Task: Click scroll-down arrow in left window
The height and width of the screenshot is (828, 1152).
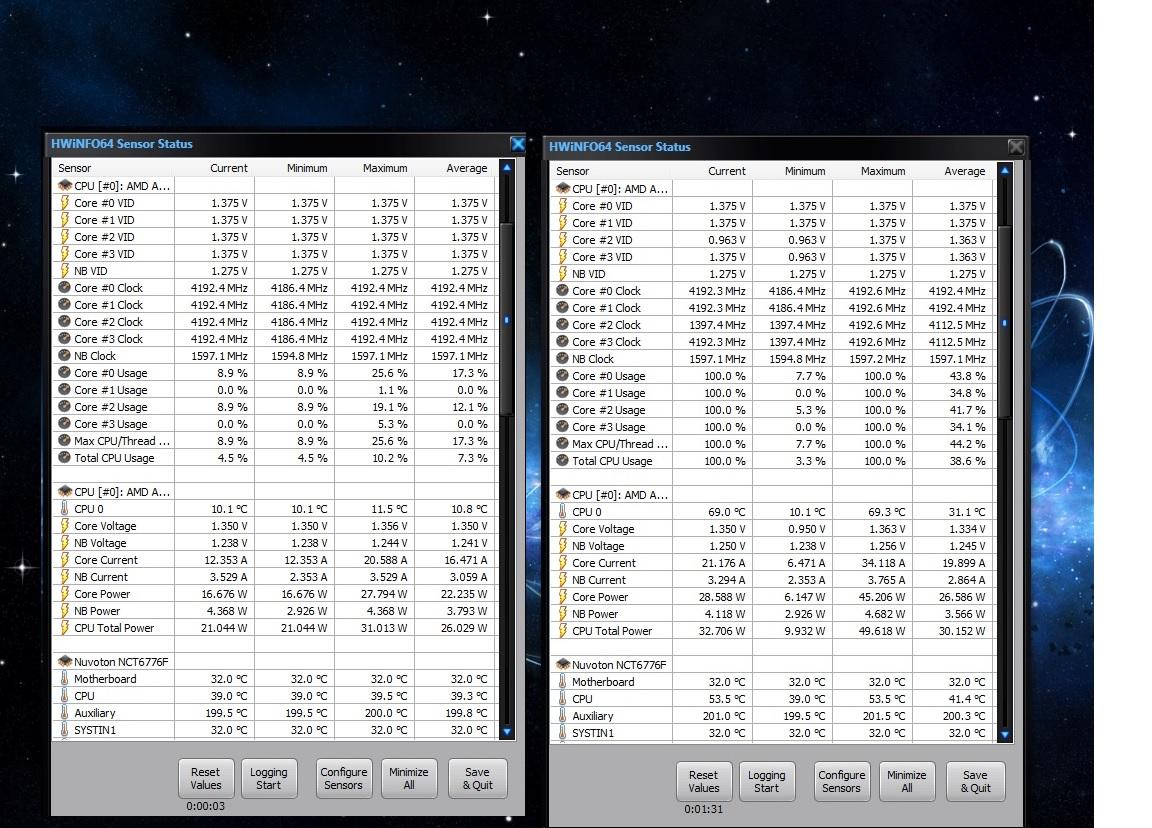Action: click(507, 732)
